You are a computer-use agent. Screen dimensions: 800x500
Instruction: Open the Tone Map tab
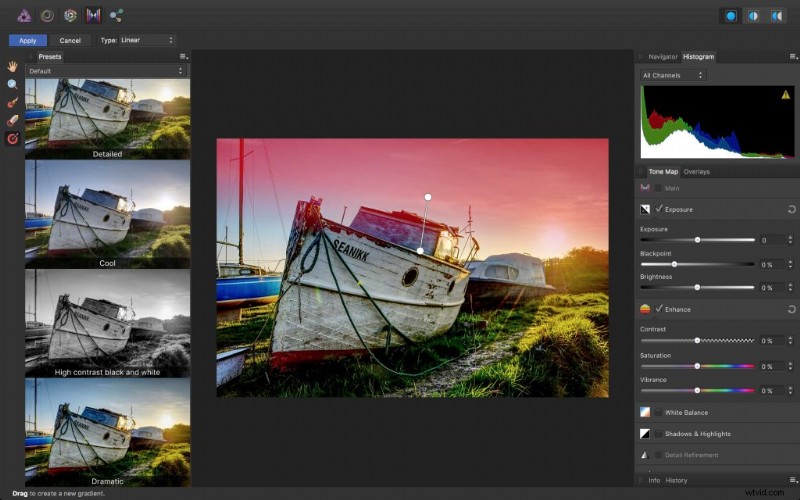point(663,171)
